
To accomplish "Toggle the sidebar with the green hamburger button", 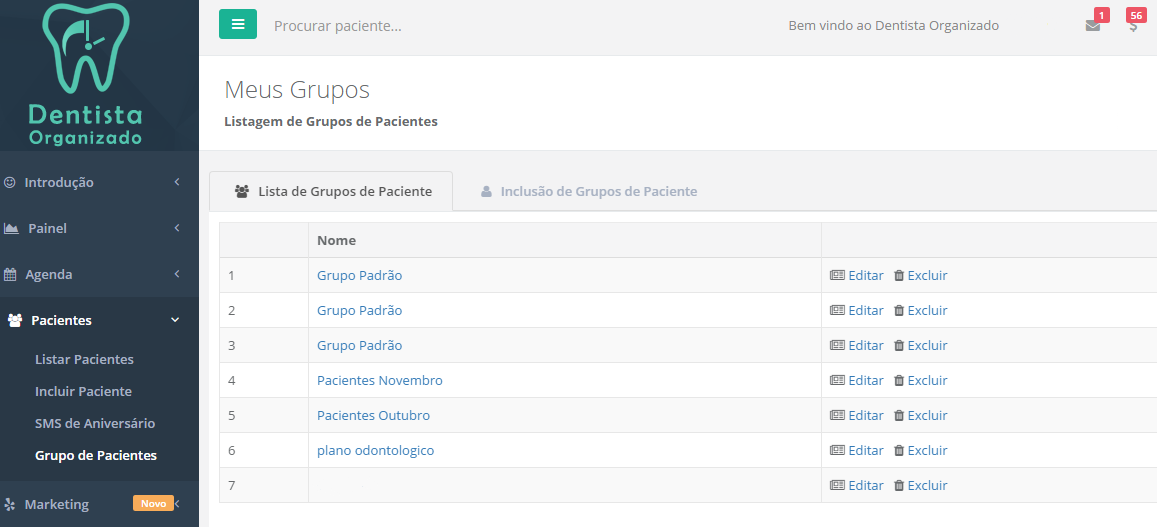I will coord(238,24).
